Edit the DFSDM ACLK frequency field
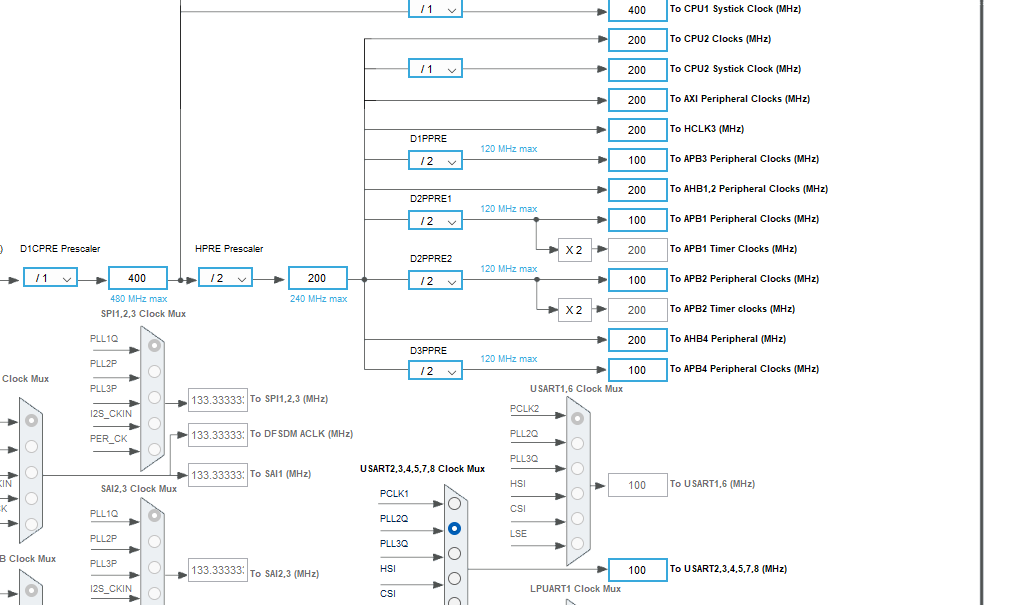This screenshot has height=605, width=1020. (x=217, y=434)
